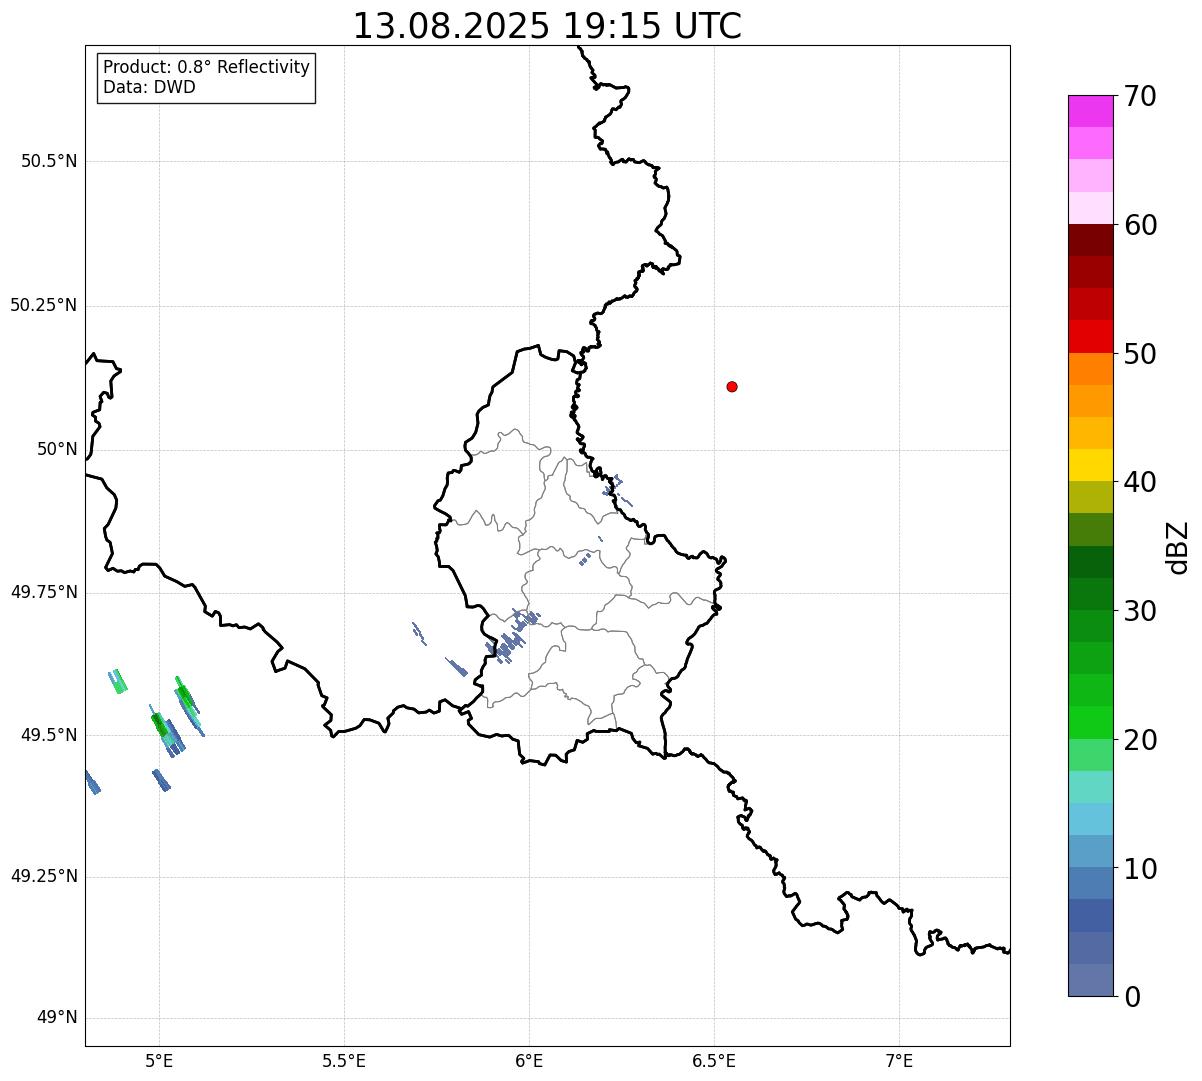Click the blue radar echo cluster in southwest Luxembourg
Viewport: 1202px width, 1081px height.
point(512,636)
